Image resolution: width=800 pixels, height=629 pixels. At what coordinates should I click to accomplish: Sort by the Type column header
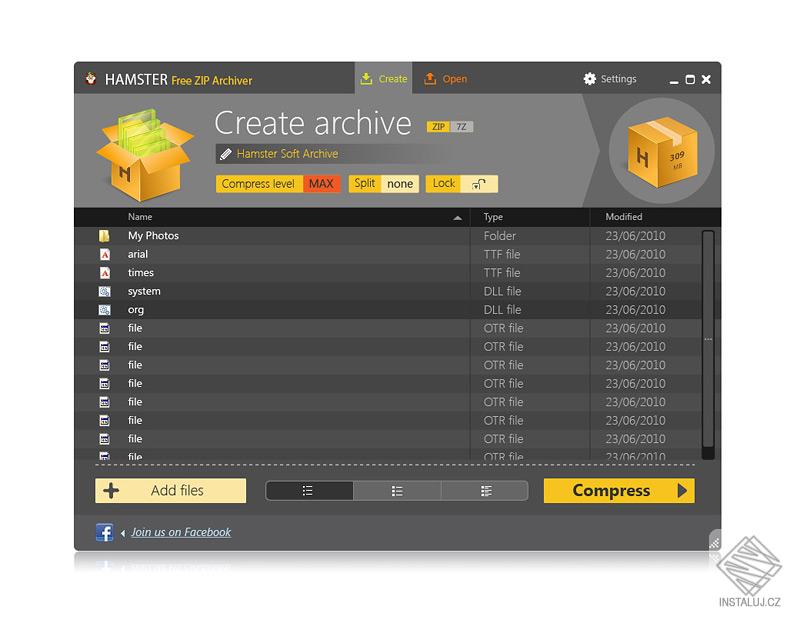coord(493,217)
